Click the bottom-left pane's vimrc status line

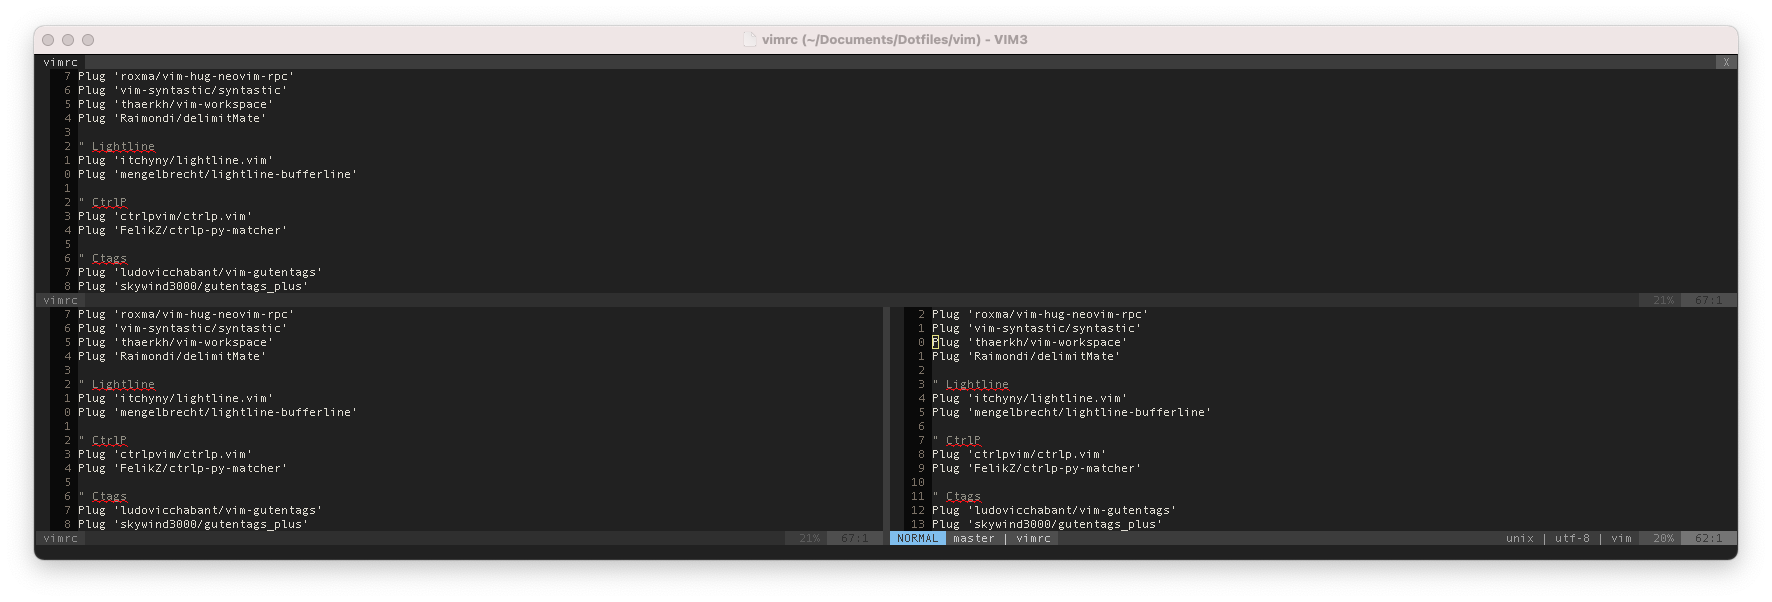[x=61, y=538]
